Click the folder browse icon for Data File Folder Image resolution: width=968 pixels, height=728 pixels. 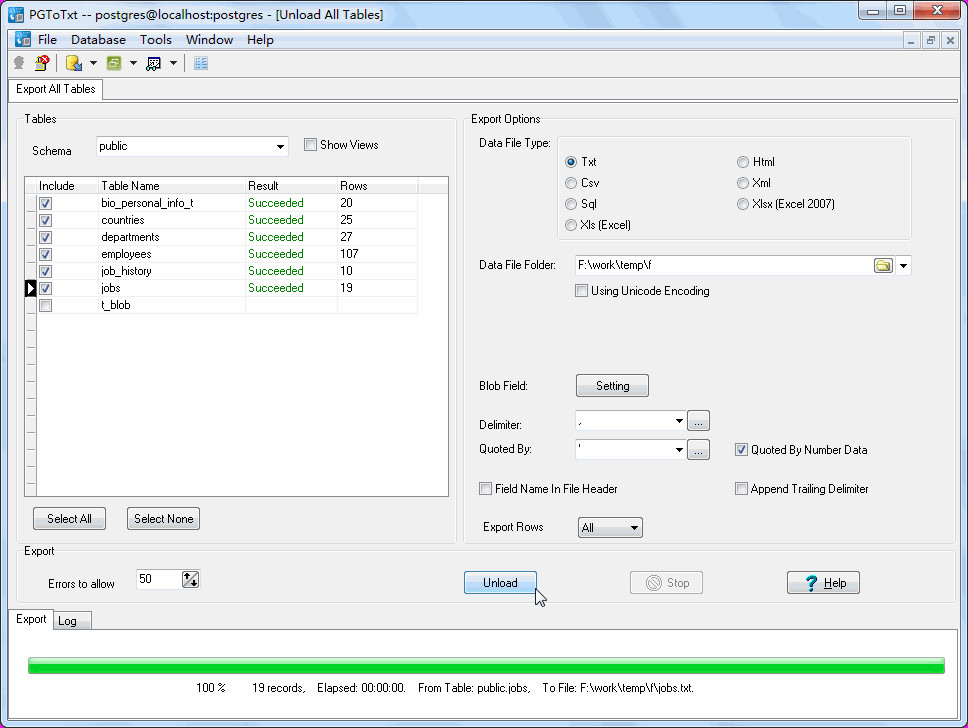click(883, 266)
